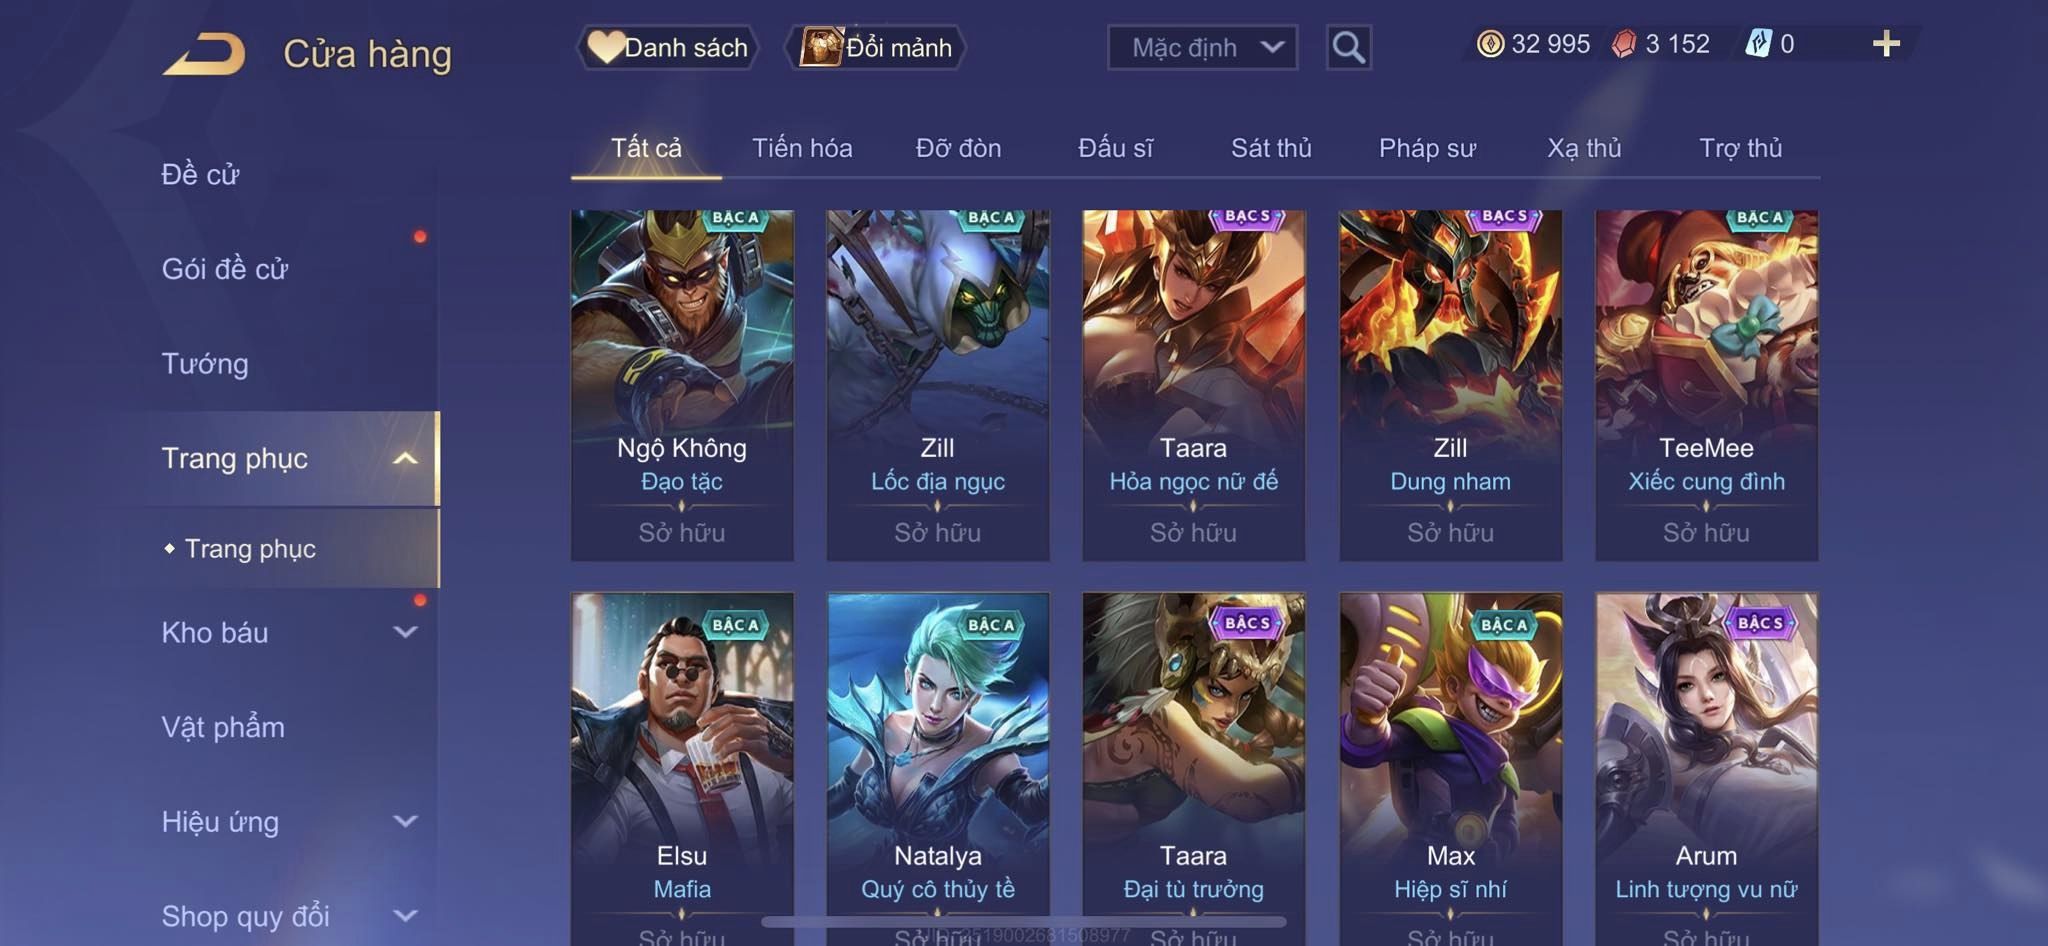Expand the Hiệu ứng sidebar section
Viewport: 2048px width, 946px height.
click(404, 821)
